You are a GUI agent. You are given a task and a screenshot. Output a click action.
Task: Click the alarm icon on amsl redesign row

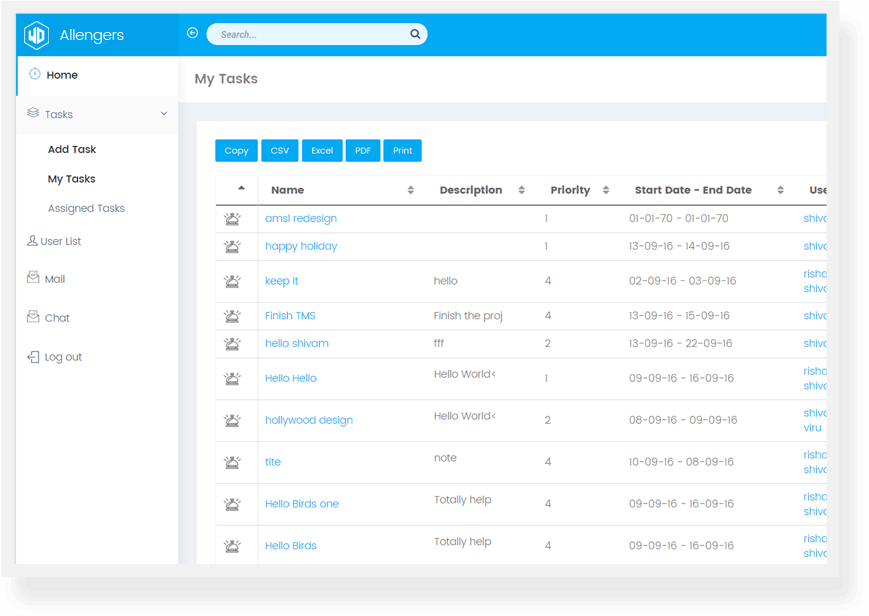233,219
